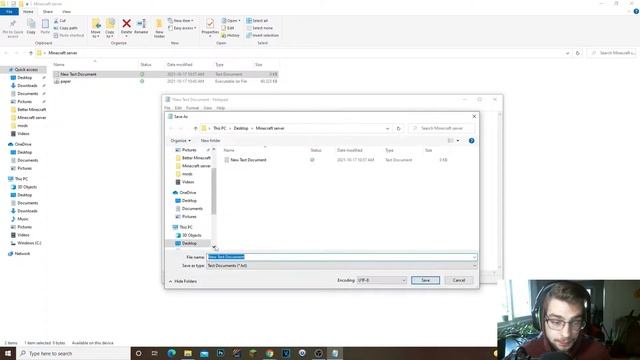Open the Mail app from the taskbar
Screen dimensions: 640x360
204,353
